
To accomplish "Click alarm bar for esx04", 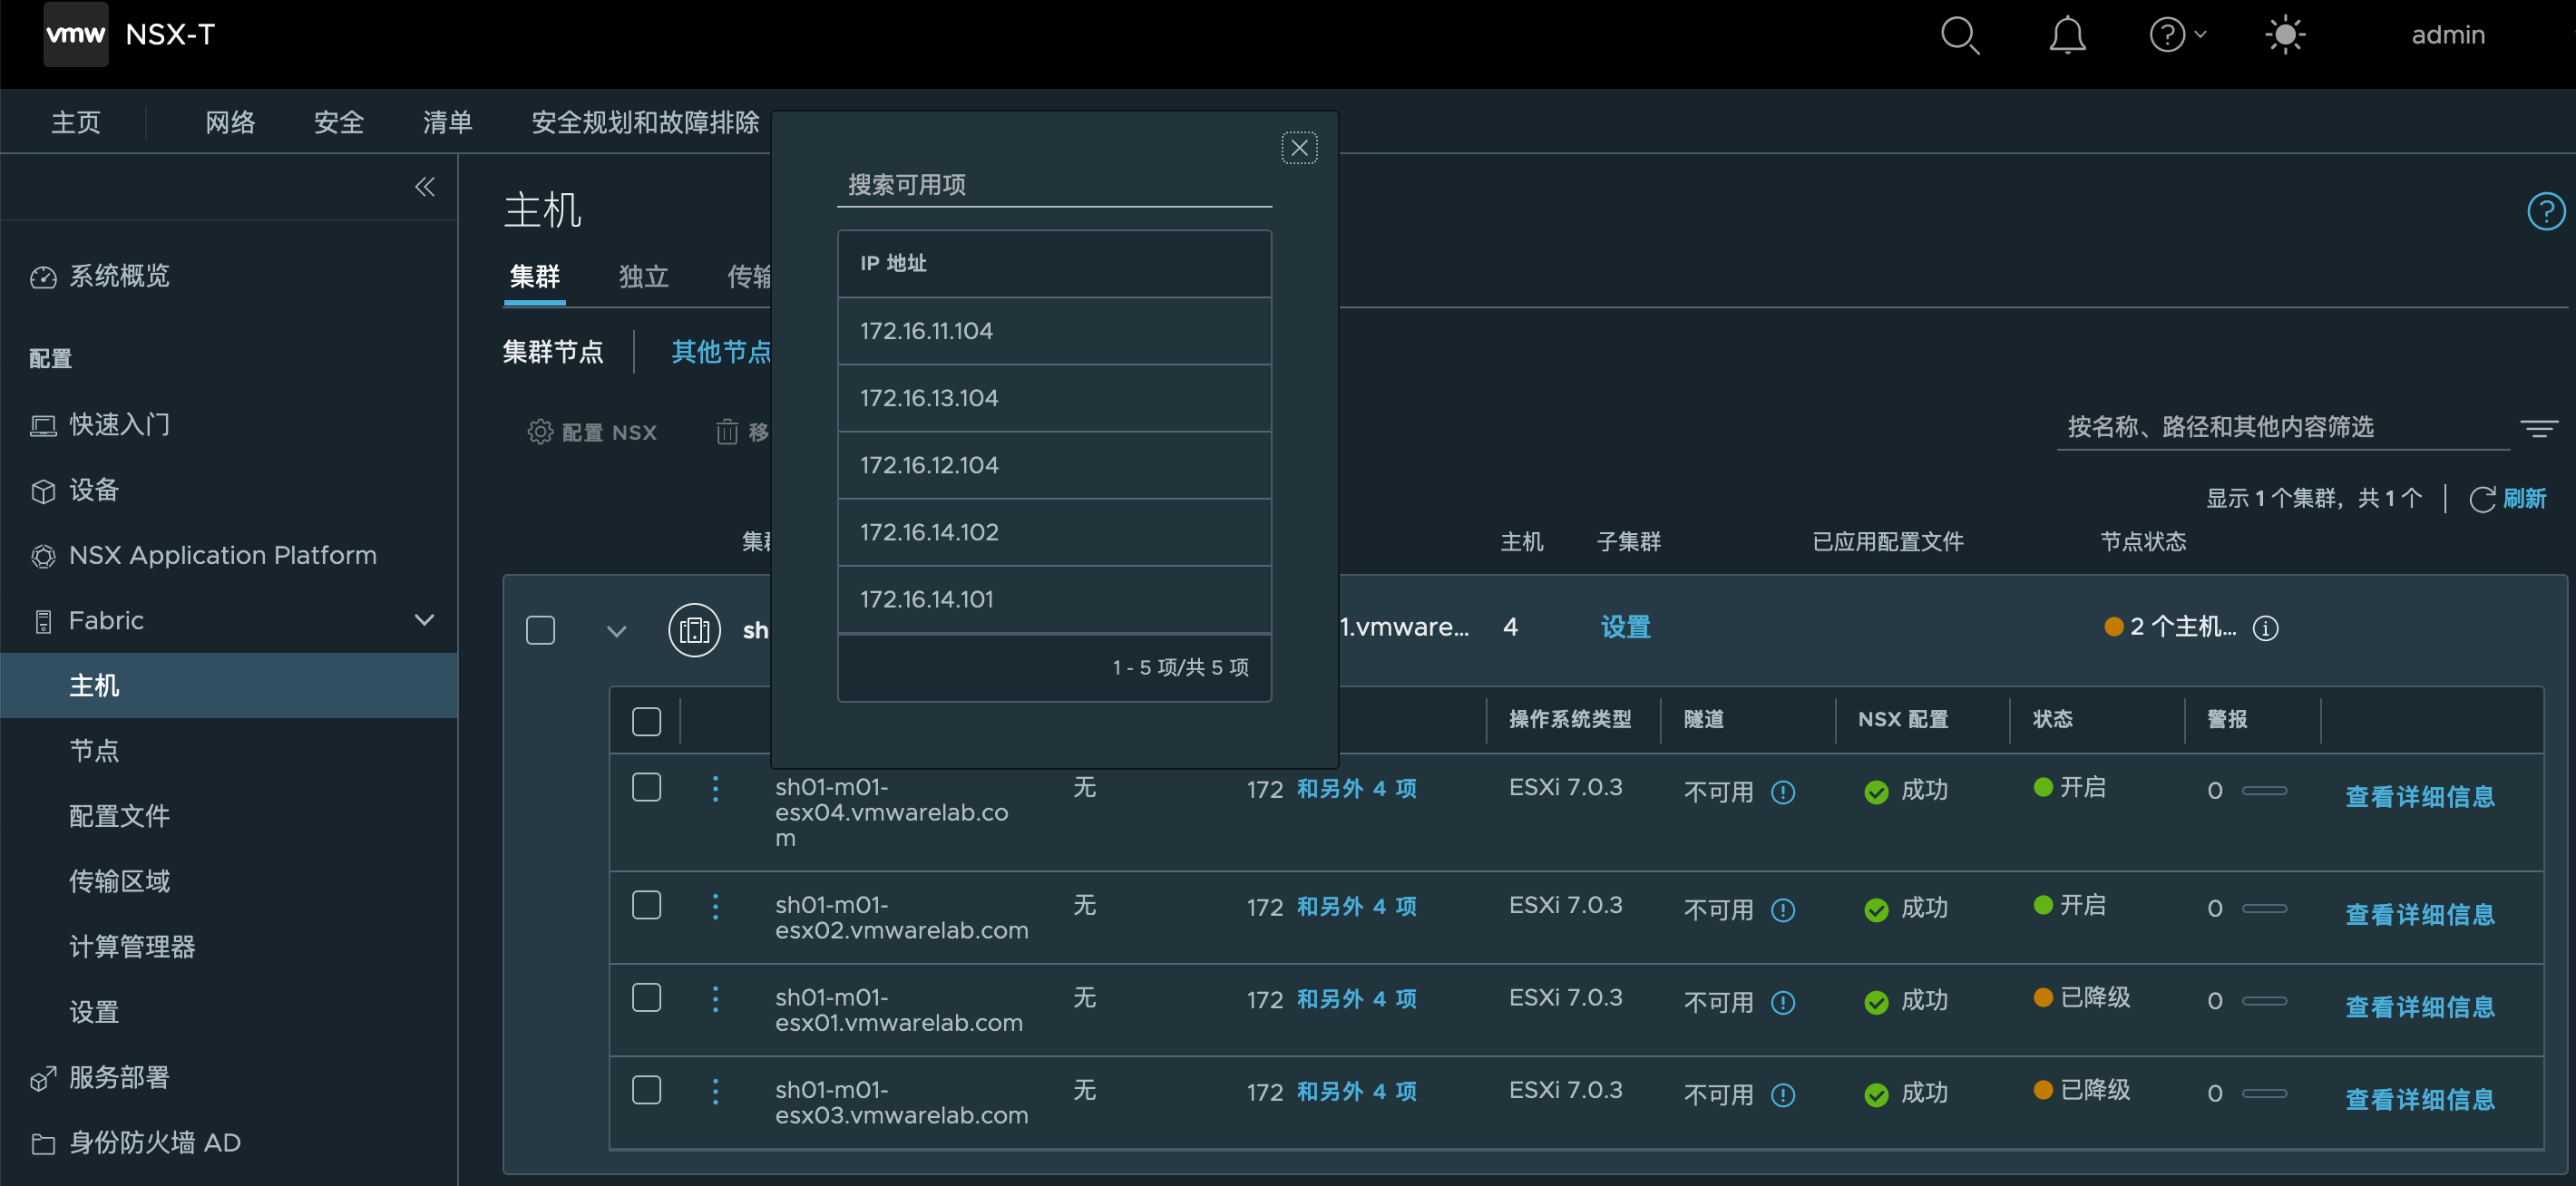I will (2264, 791).
